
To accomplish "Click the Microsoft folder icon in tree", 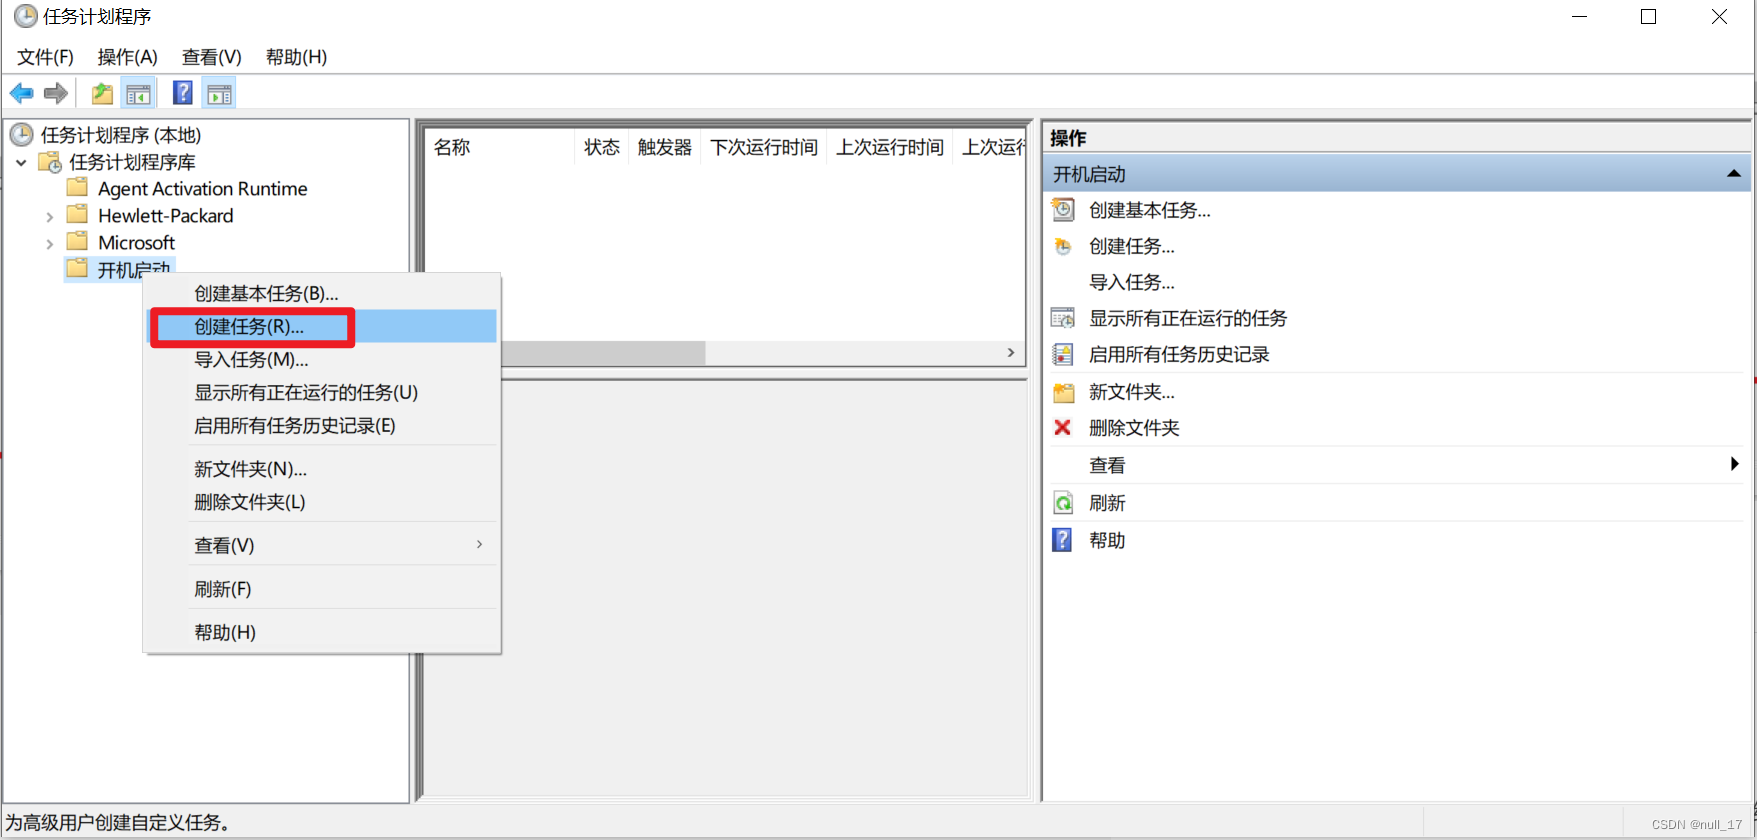I will click(78, 242).
